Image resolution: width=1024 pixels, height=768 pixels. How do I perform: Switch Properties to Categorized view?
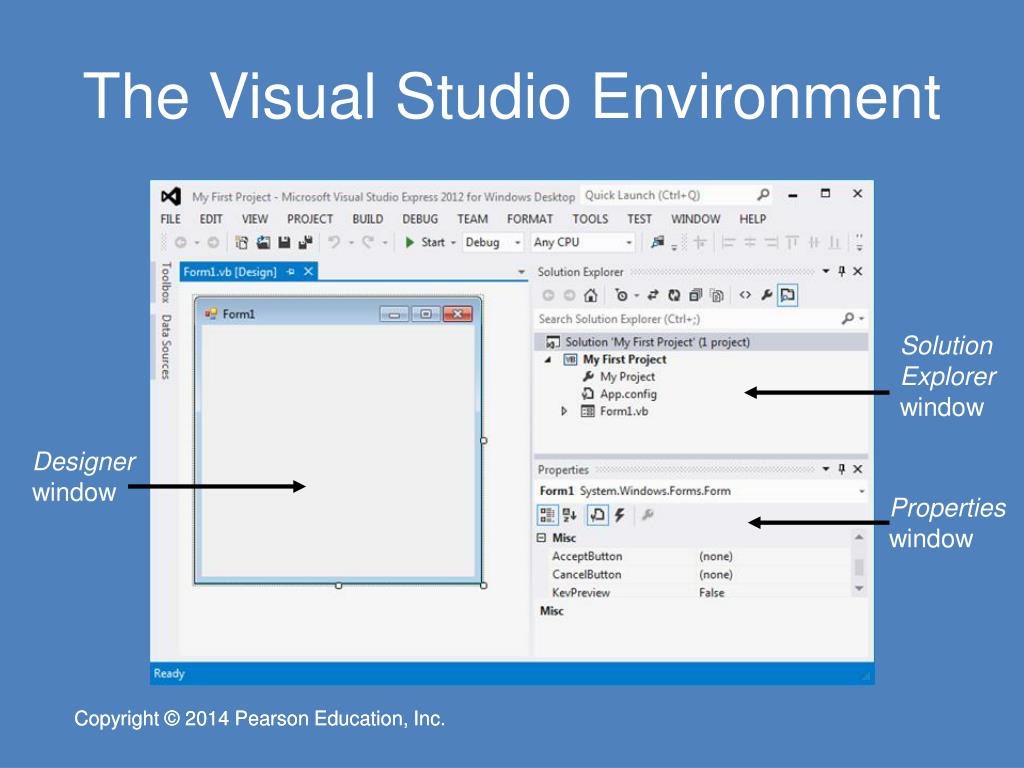click(x=547, y=515)
